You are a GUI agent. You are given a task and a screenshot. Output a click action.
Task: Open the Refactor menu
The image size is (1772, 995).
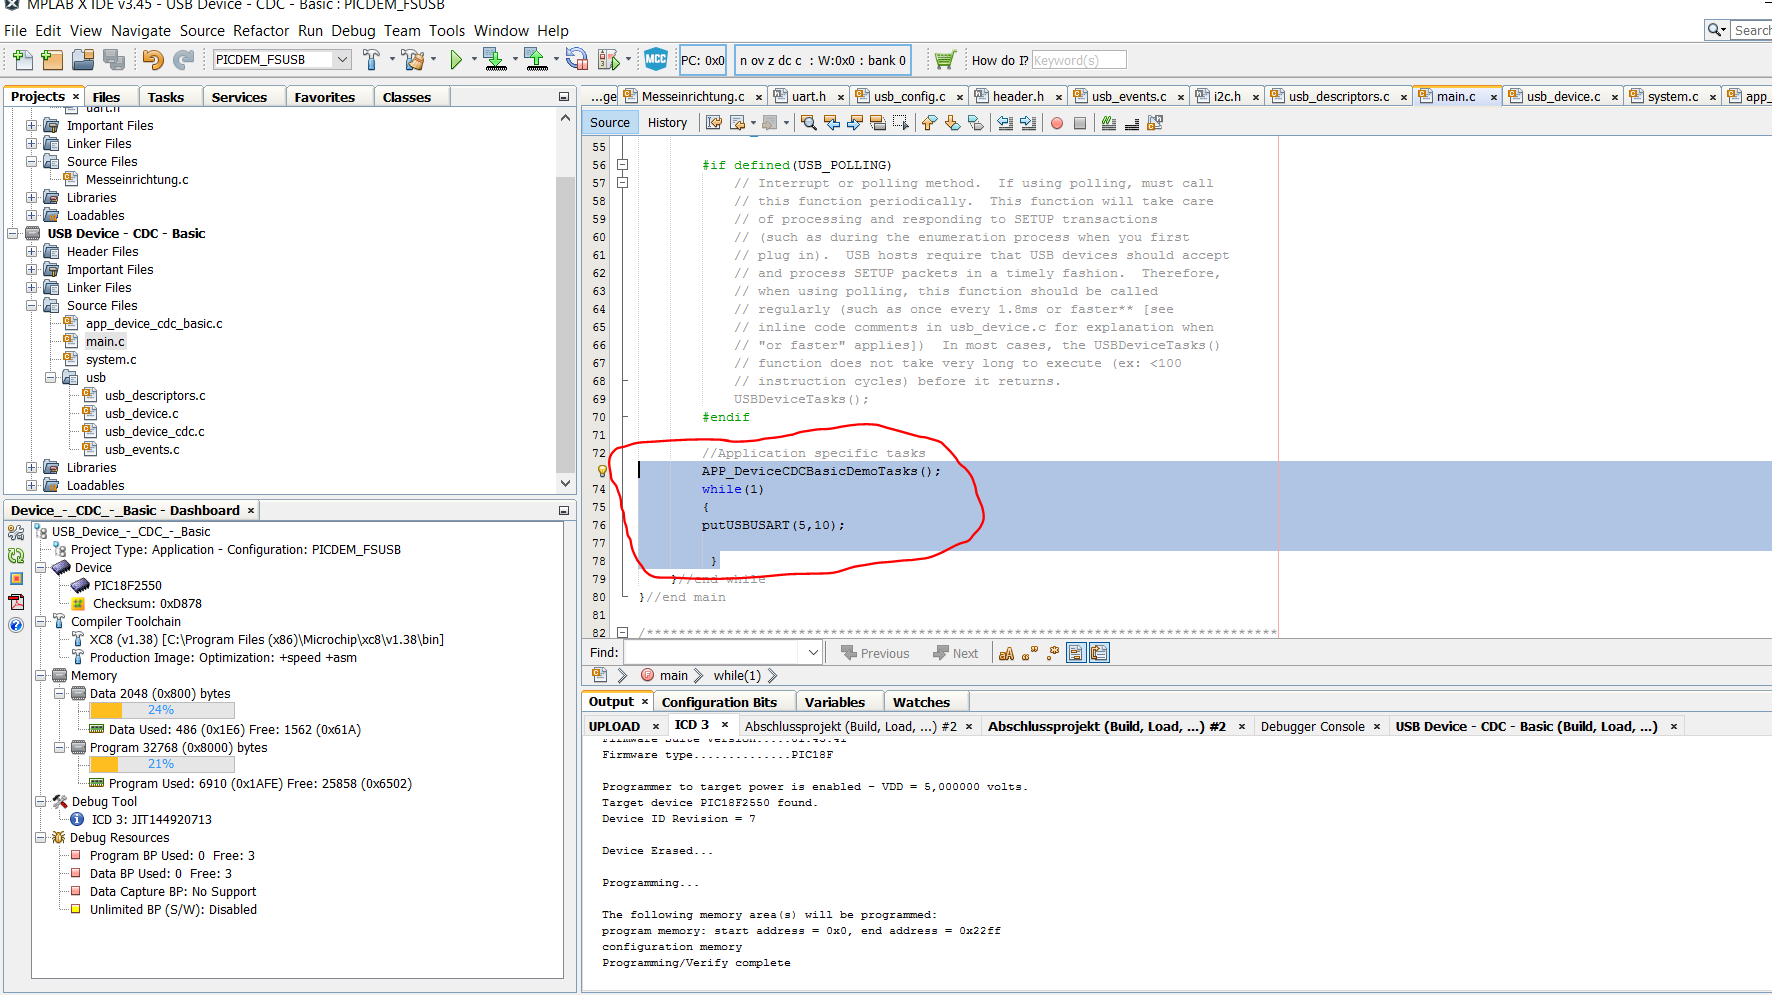(x=261, y=31)
